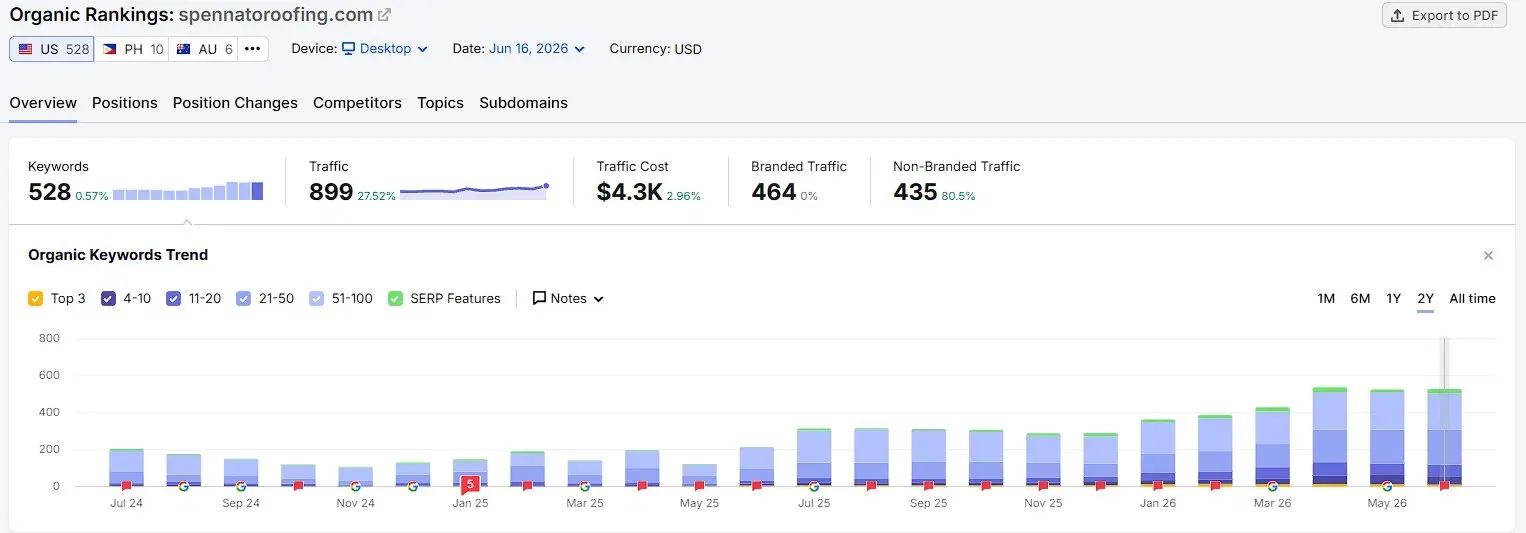Viewport: 1526px width, 533px height.
Task: Select the PH flag database
Action: coord(132,49)
